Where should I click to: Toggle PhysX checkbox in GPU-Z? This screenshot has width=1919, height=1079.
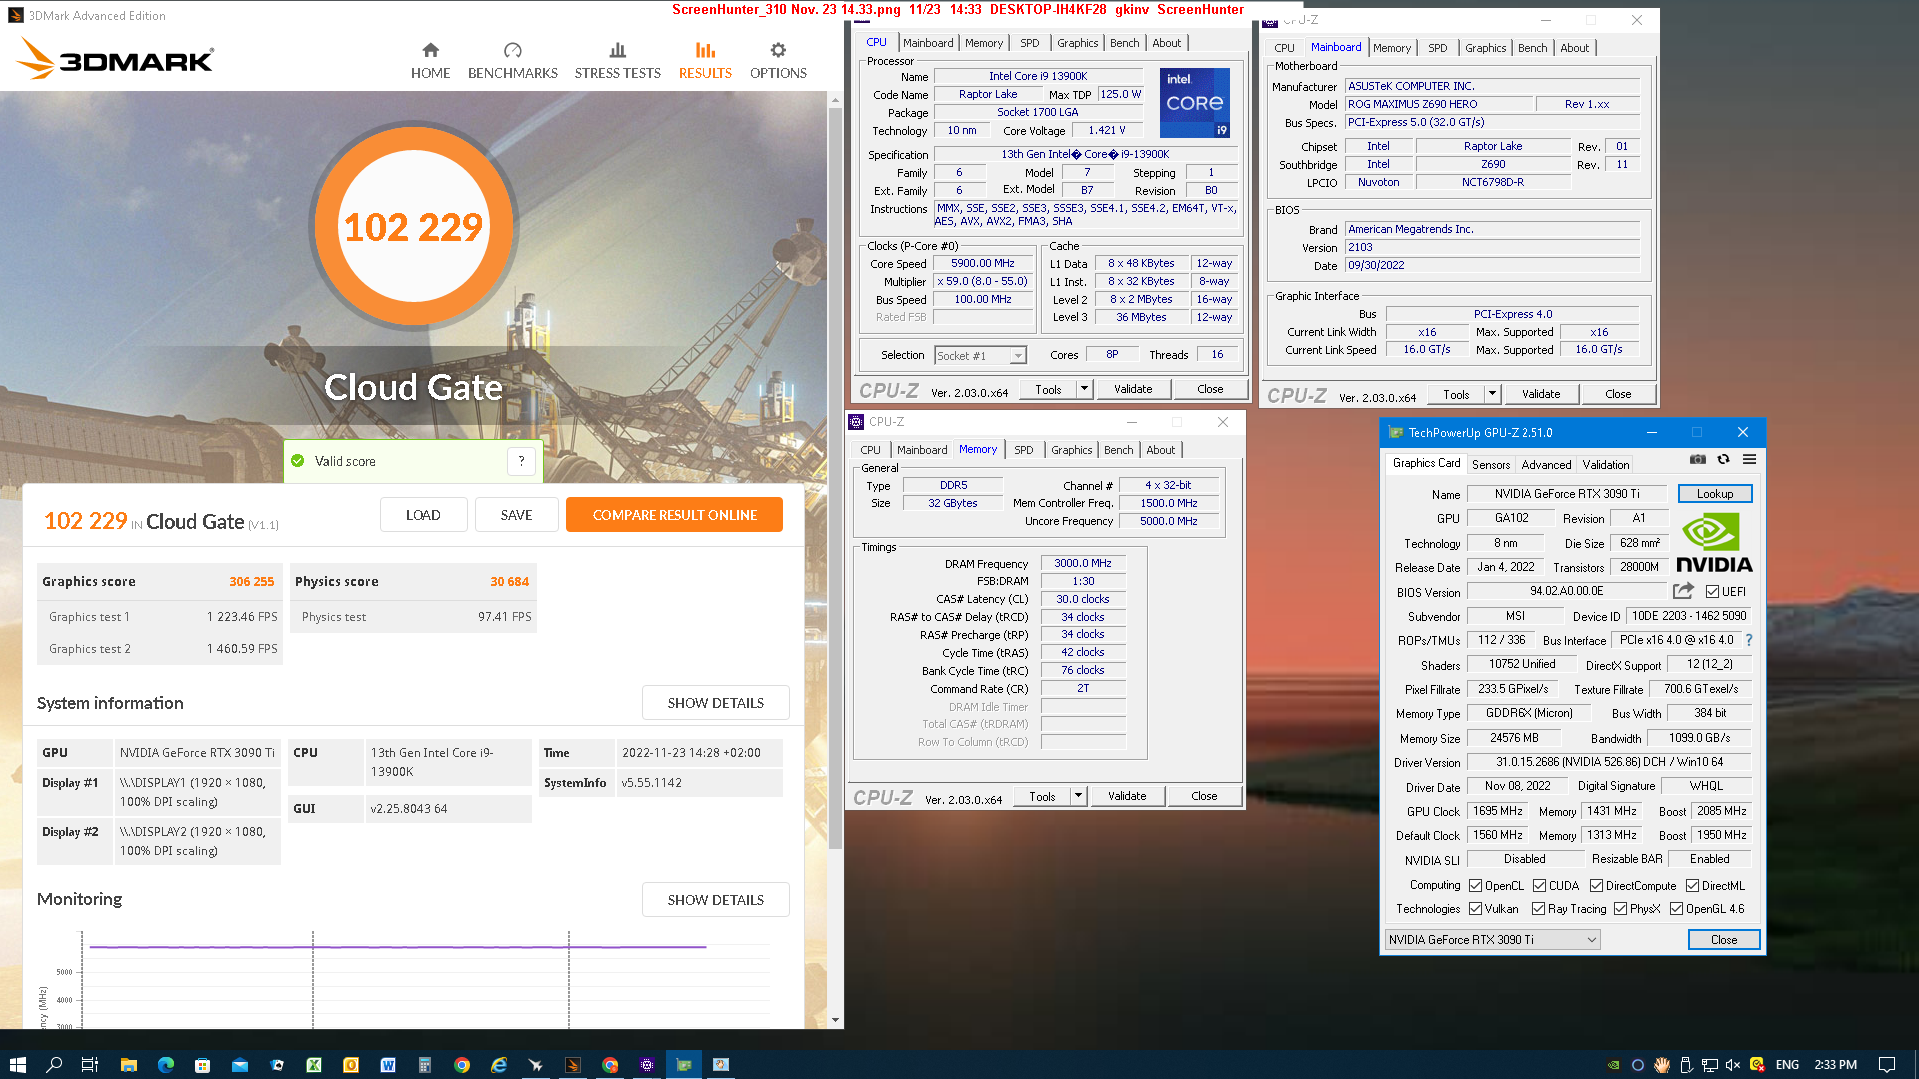(x=1620, y=908)
